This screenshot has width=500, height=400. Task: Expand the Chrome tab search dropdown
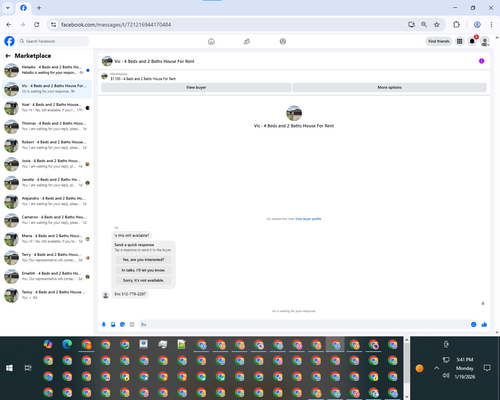pyautogui.click(x=8, y=8)
